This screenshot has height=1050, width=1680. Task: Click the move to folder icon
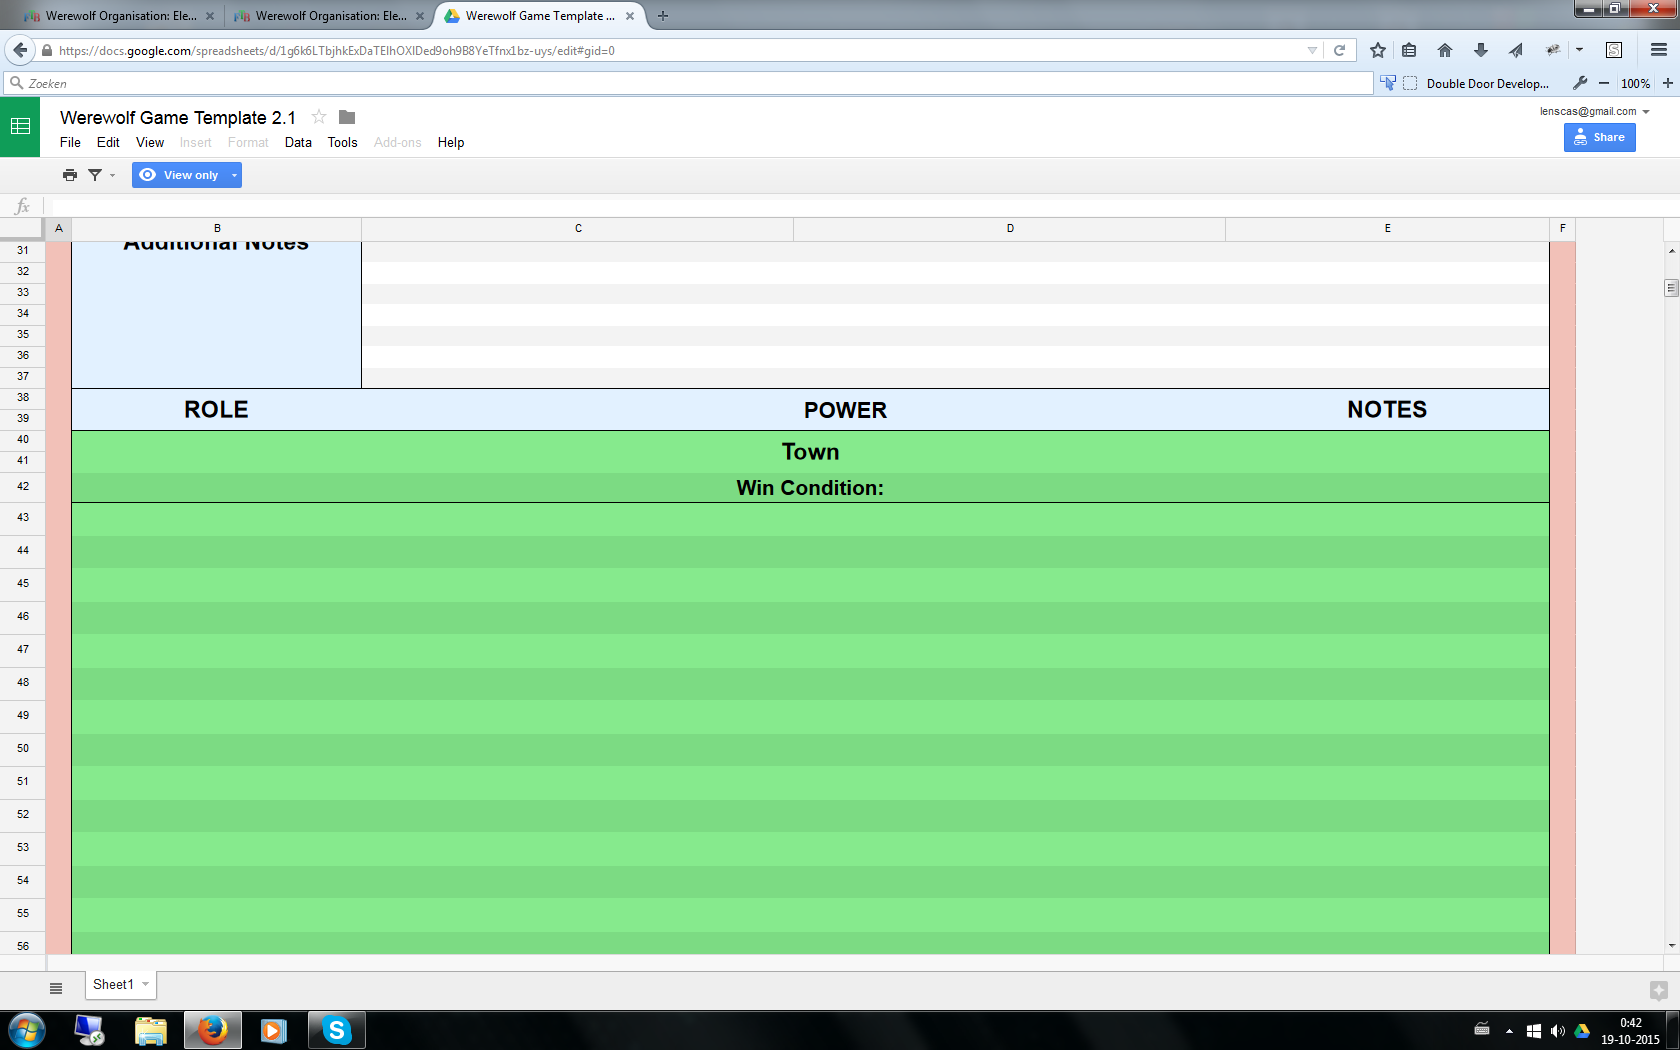347,117
